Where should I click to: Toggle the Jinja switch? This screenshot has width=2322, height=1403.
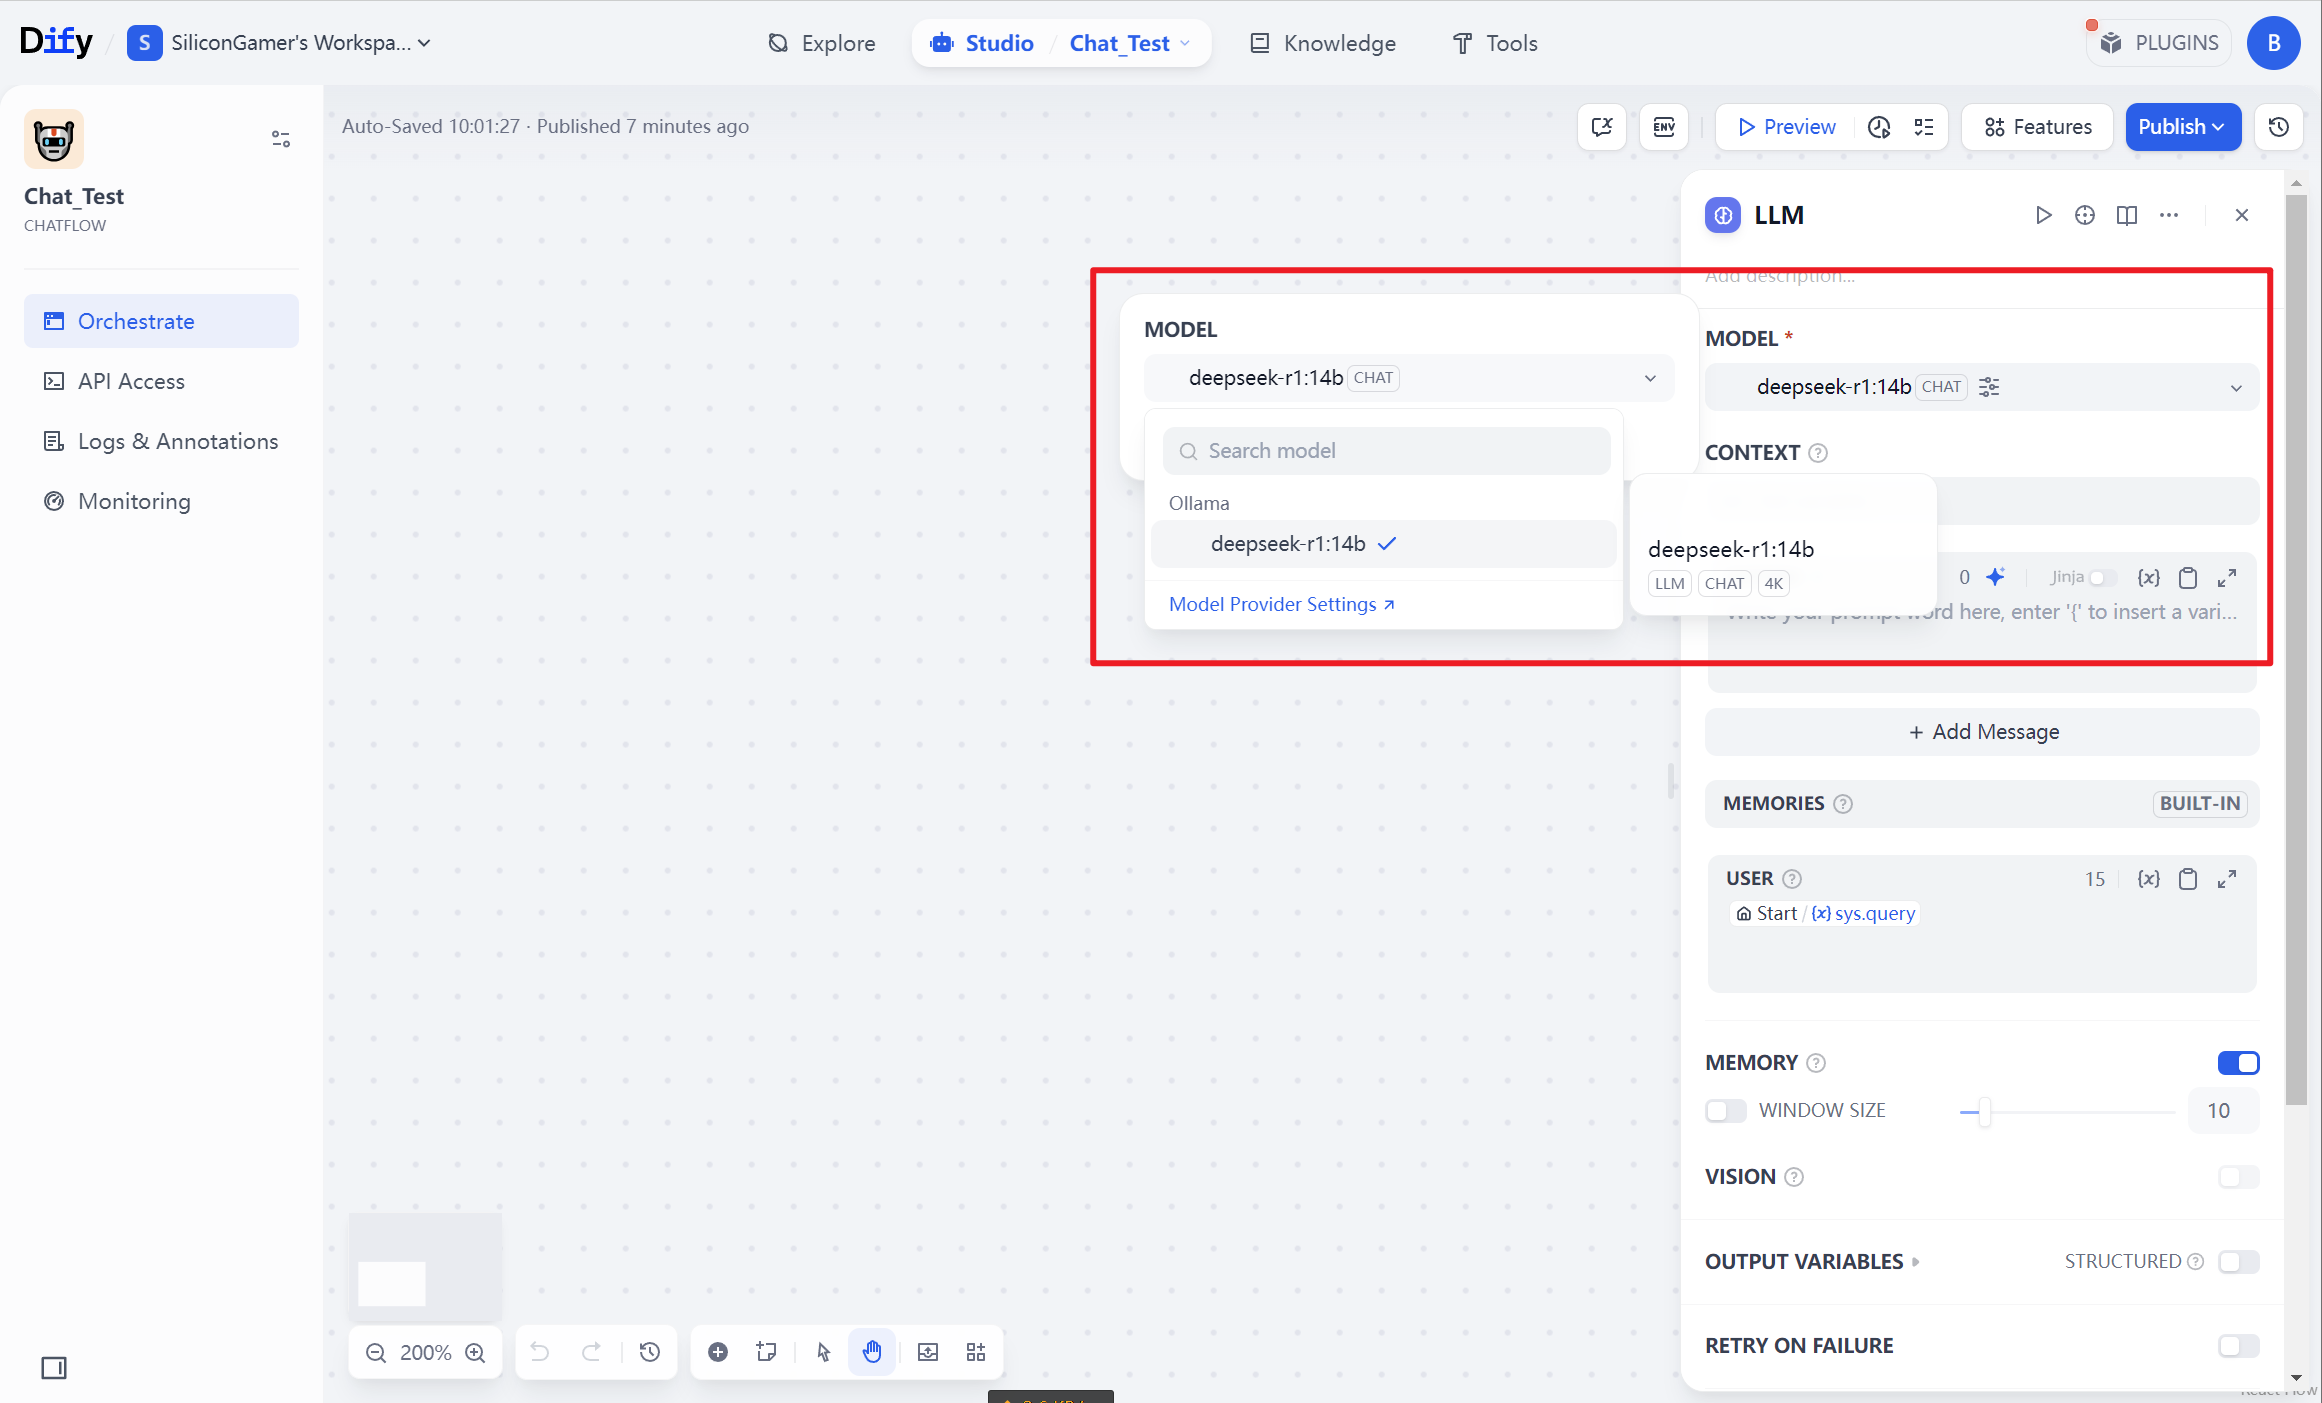(x=2103, y=578)
